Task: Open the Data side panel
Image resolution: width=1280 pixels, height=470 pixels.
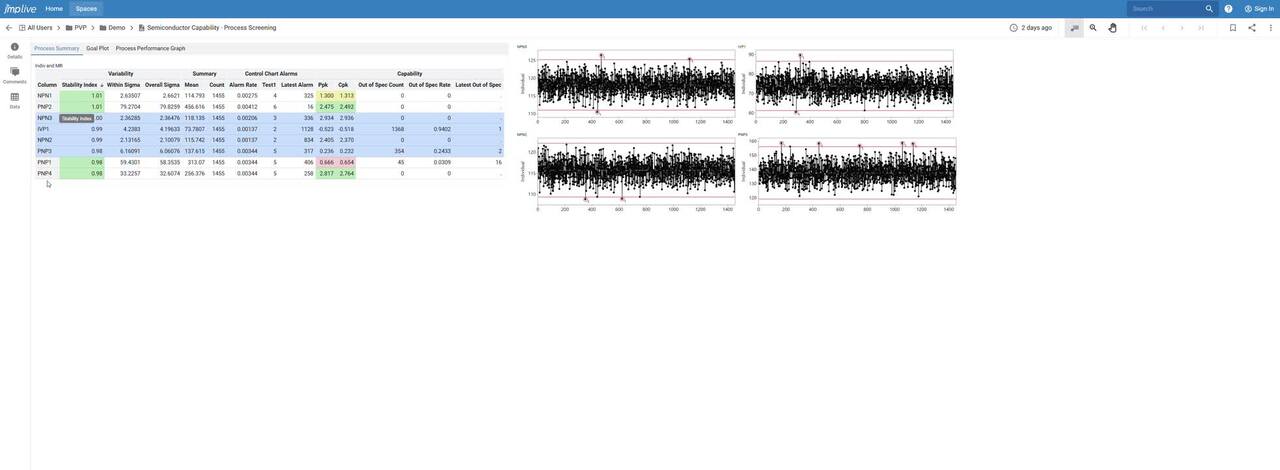Action: coord(14,100)
